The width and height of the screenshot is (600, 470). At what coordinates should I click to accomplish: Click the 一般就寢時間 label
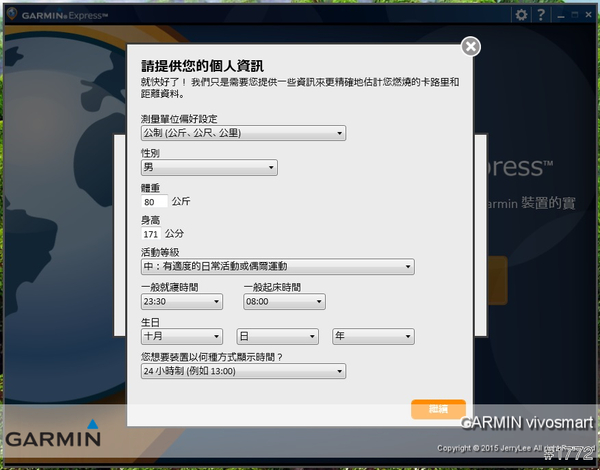pyautogui.click(x=170, y=287)
